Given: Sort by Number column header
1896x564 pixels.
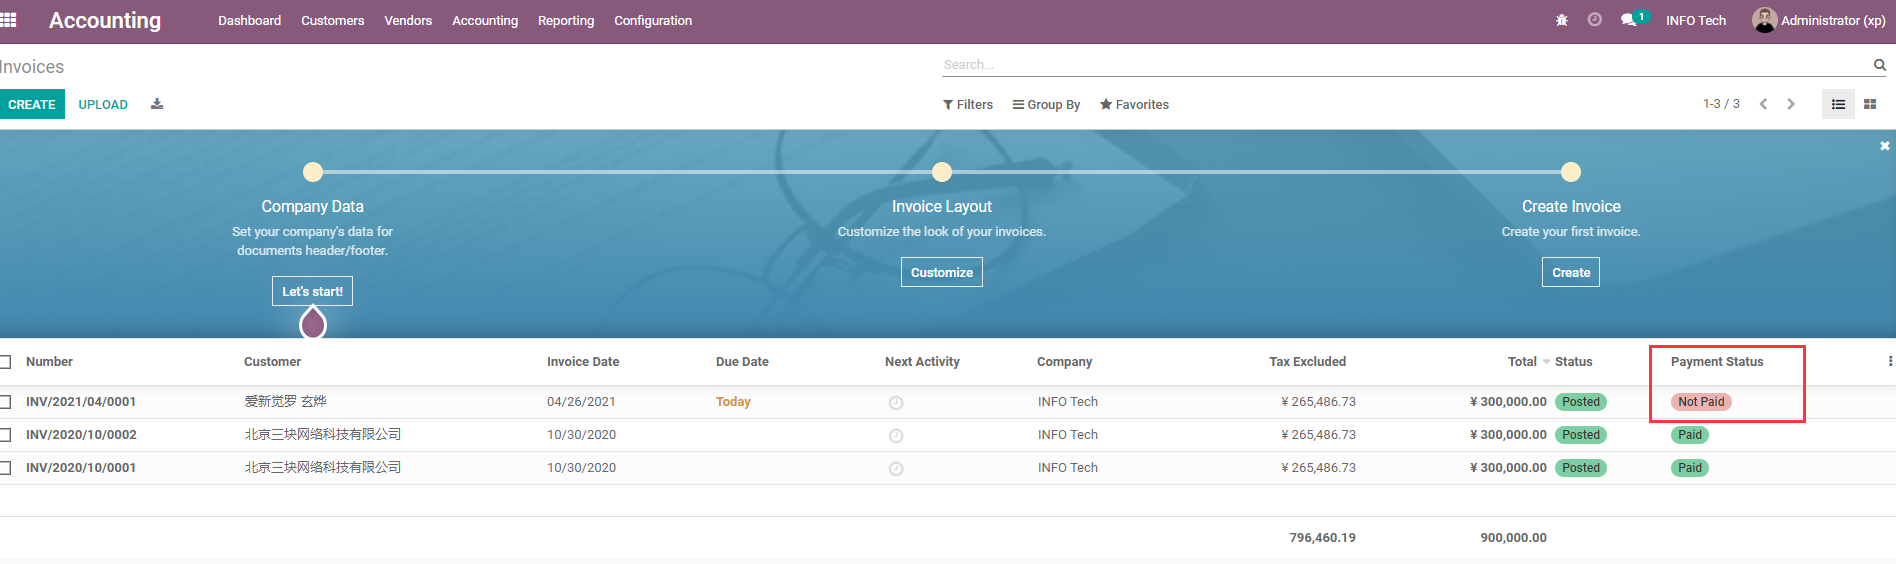Looking at the screenshot, I should [49, 362].
